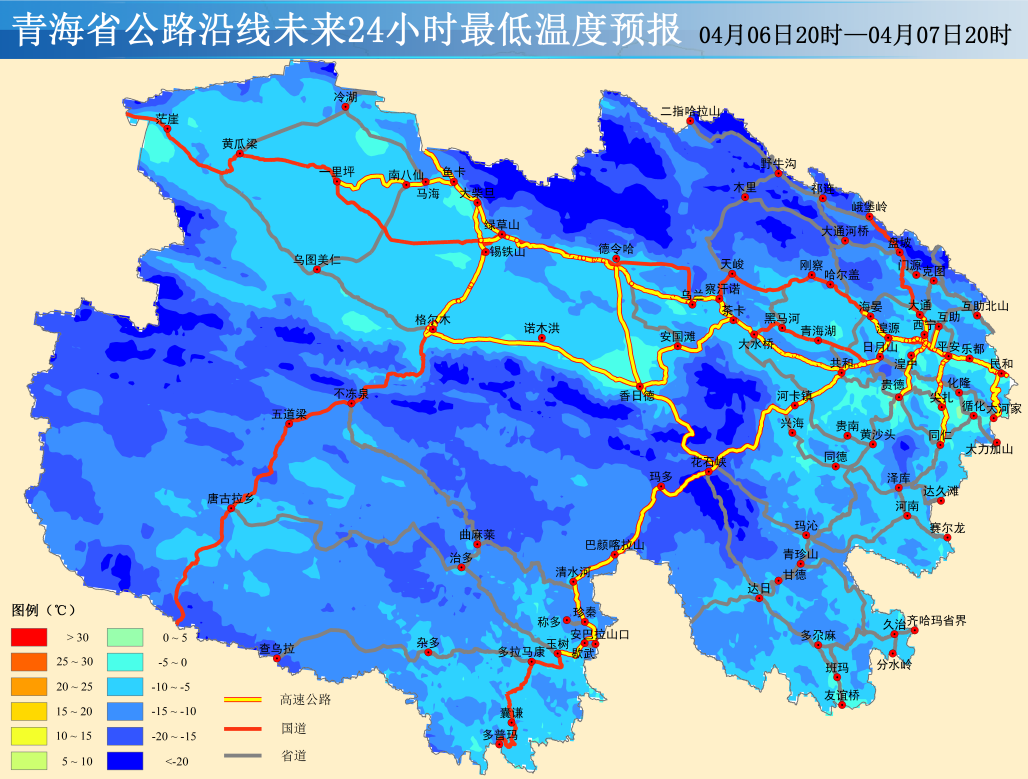Click the 杂多 station marker
This screenshot has height=779, width=1028.
pyautogui.click(x=429, y=652)
